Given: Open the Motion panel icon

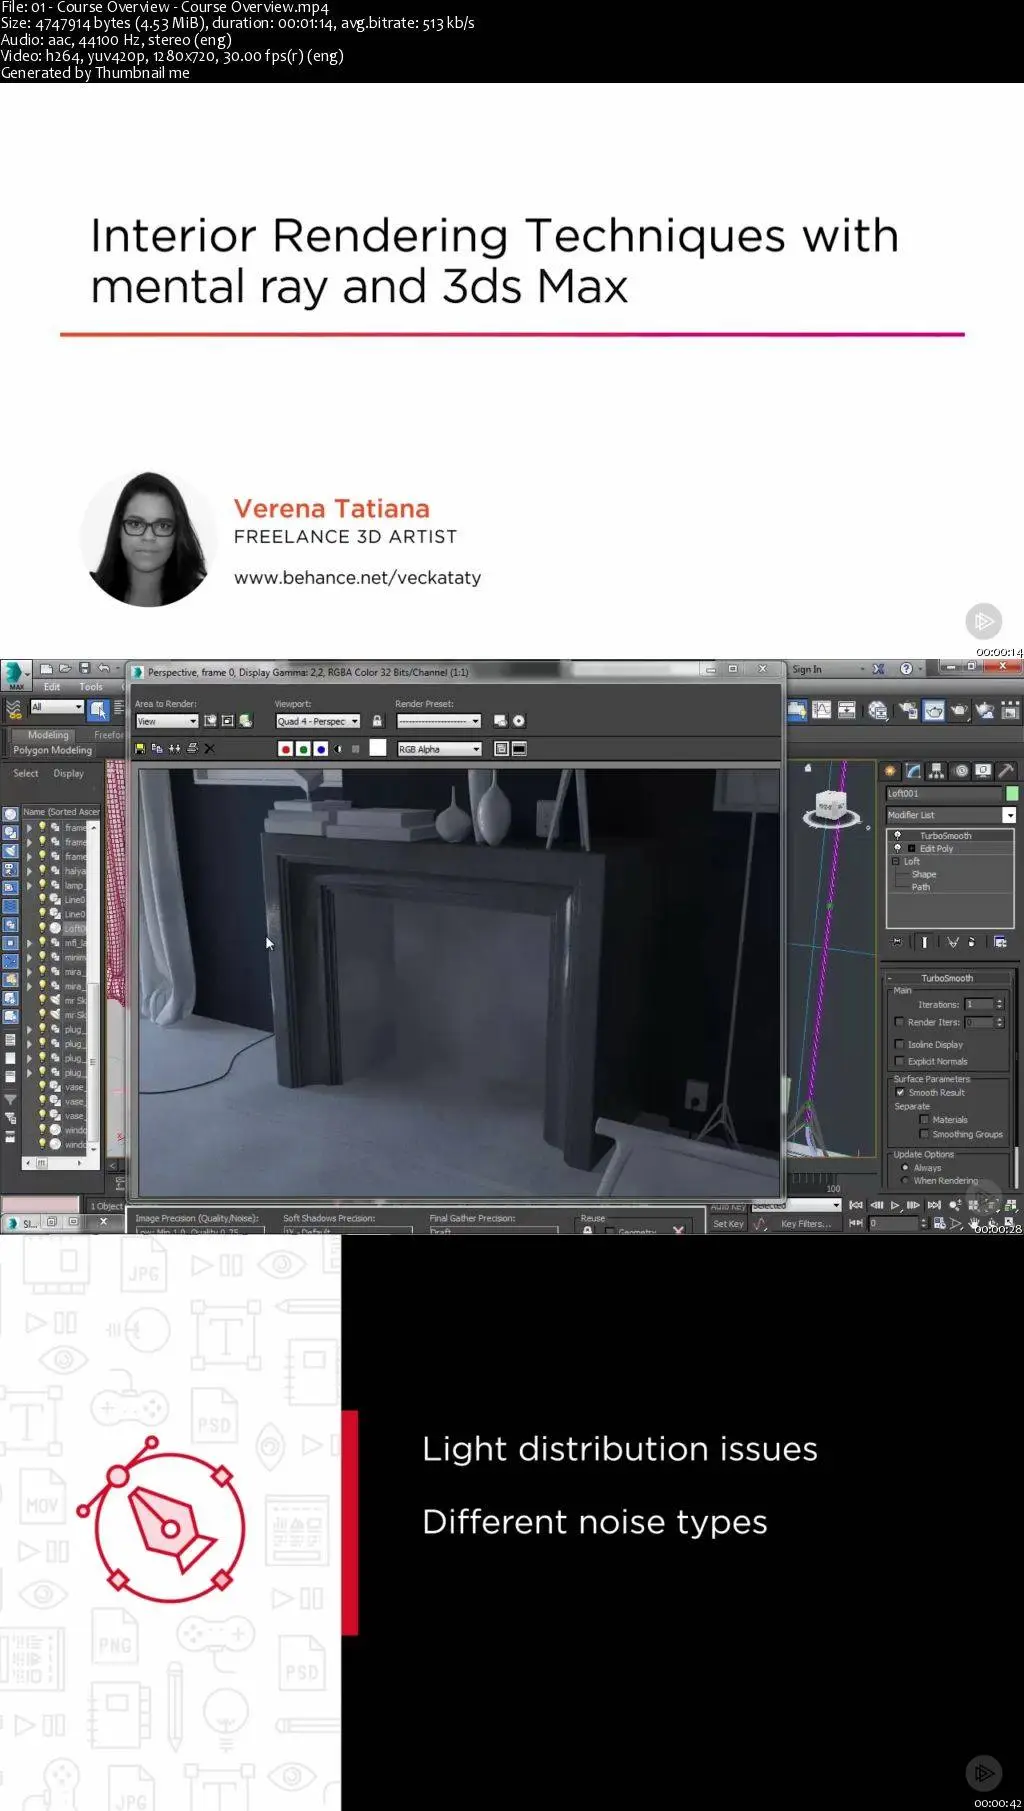Looking at the screenshot, I should click(x=961, y=770).
